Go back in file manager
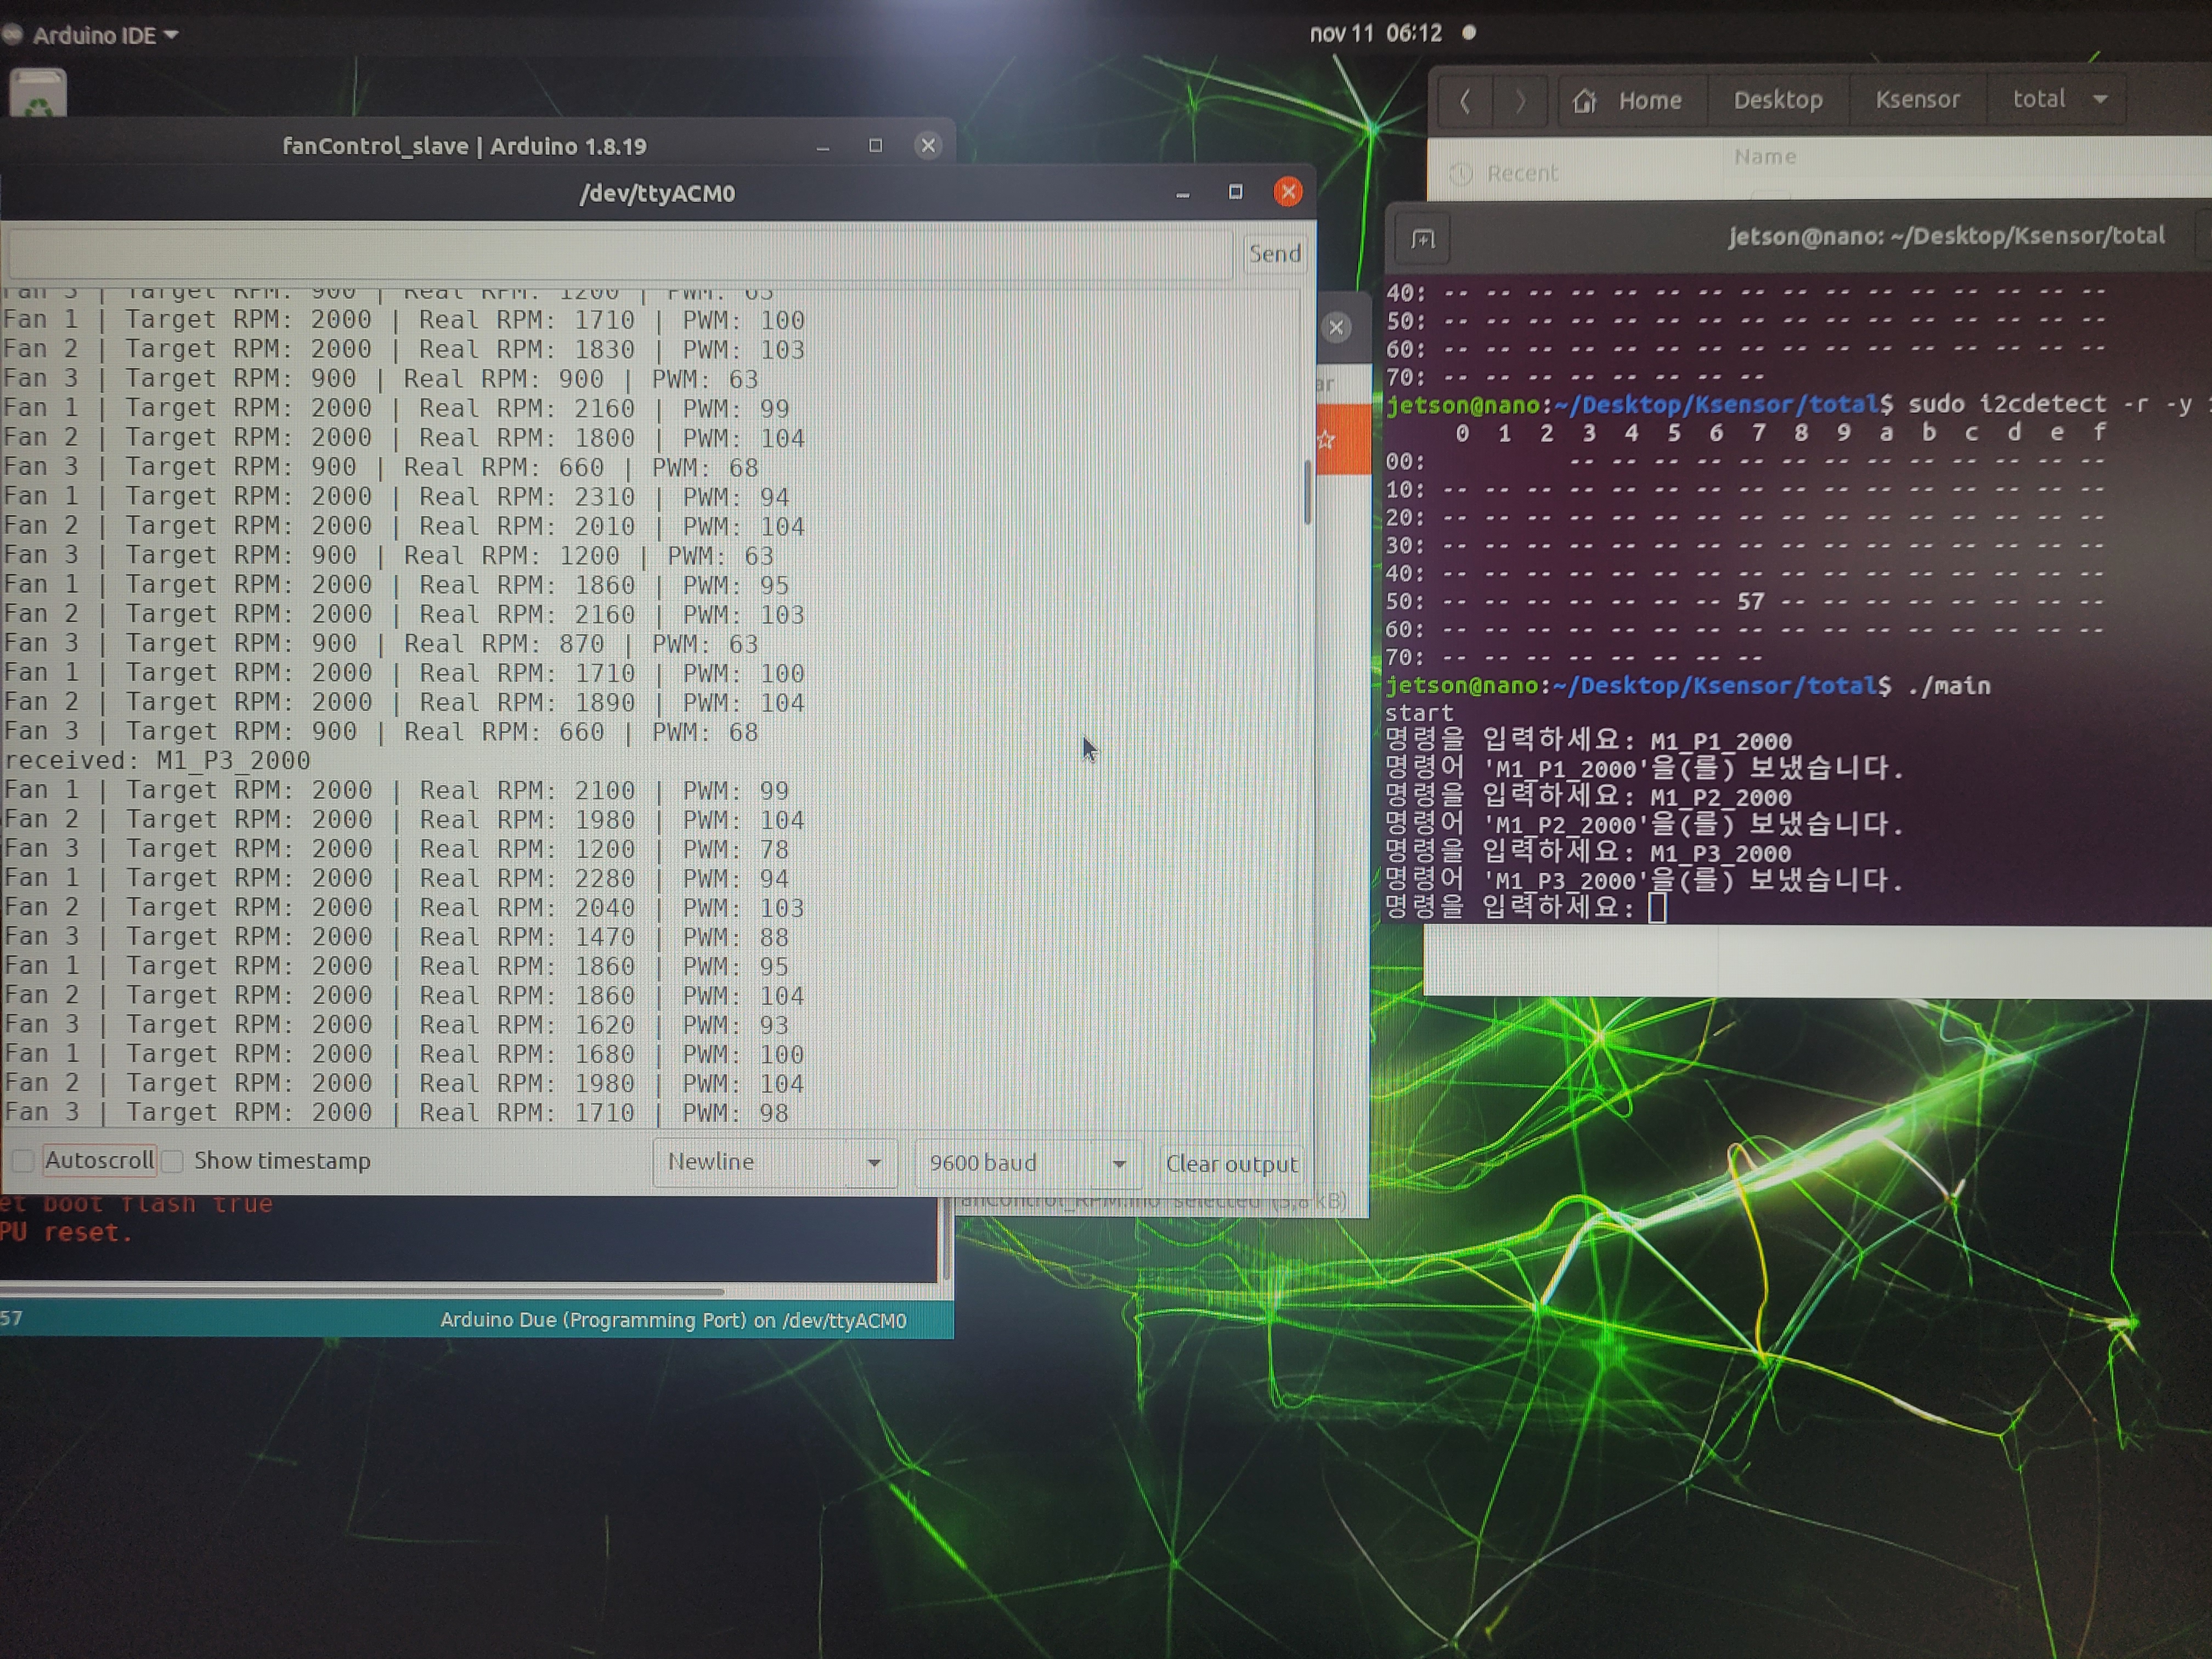The width and height of the screenshot is (2212, 1659). [x=1465, y=100]
